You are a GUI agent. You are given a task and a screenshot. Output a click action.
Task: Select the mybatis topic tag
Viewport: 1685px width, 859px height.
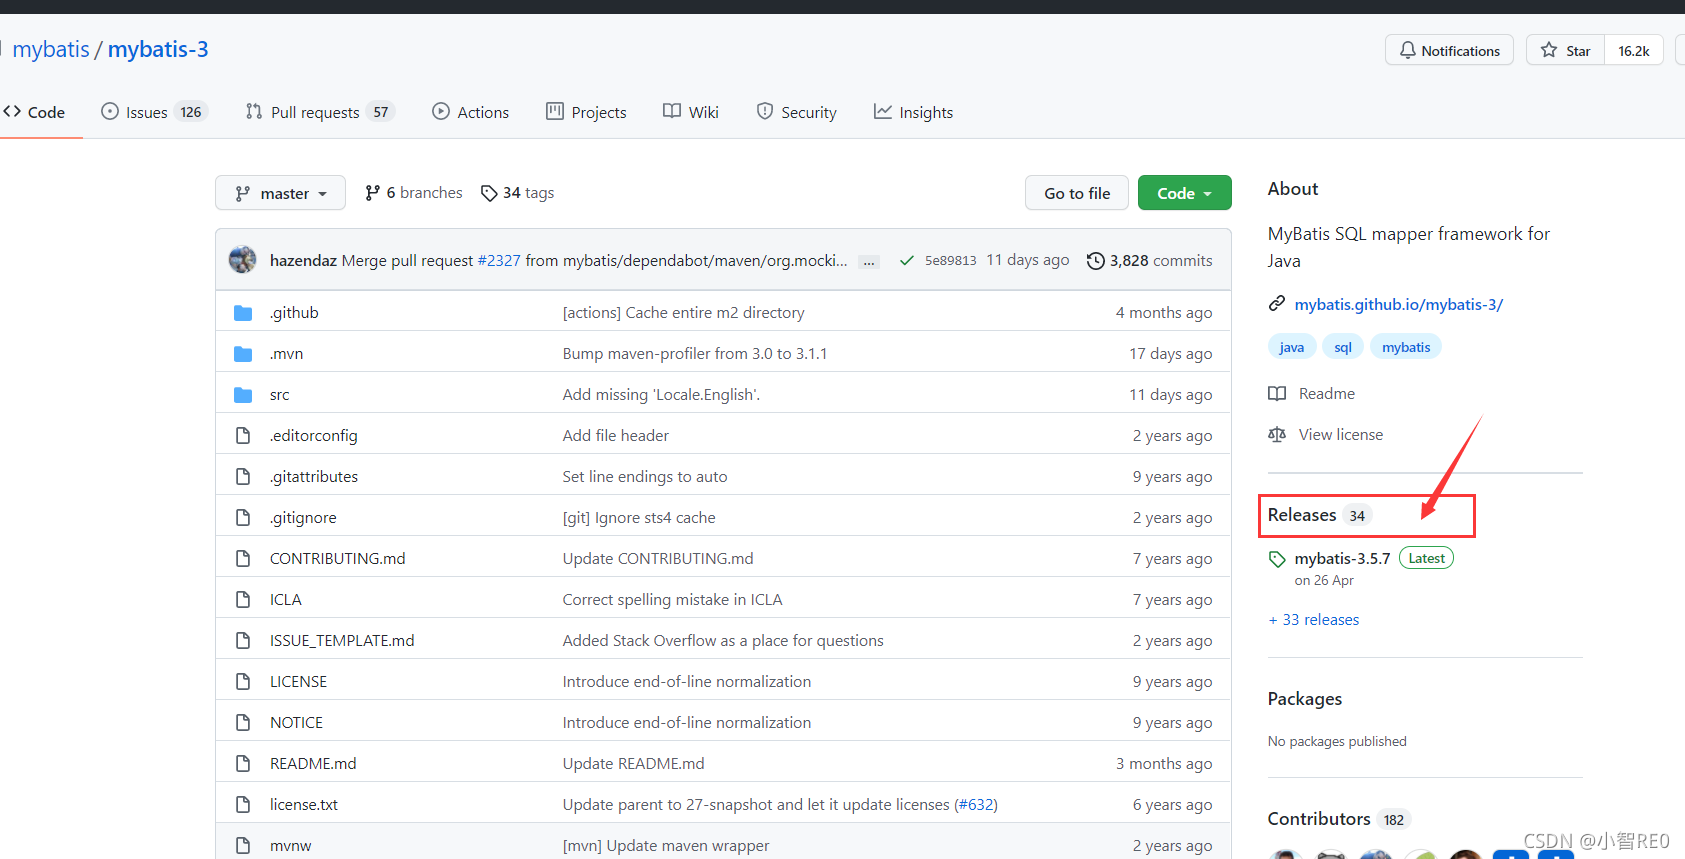(x=1406, y=347)
